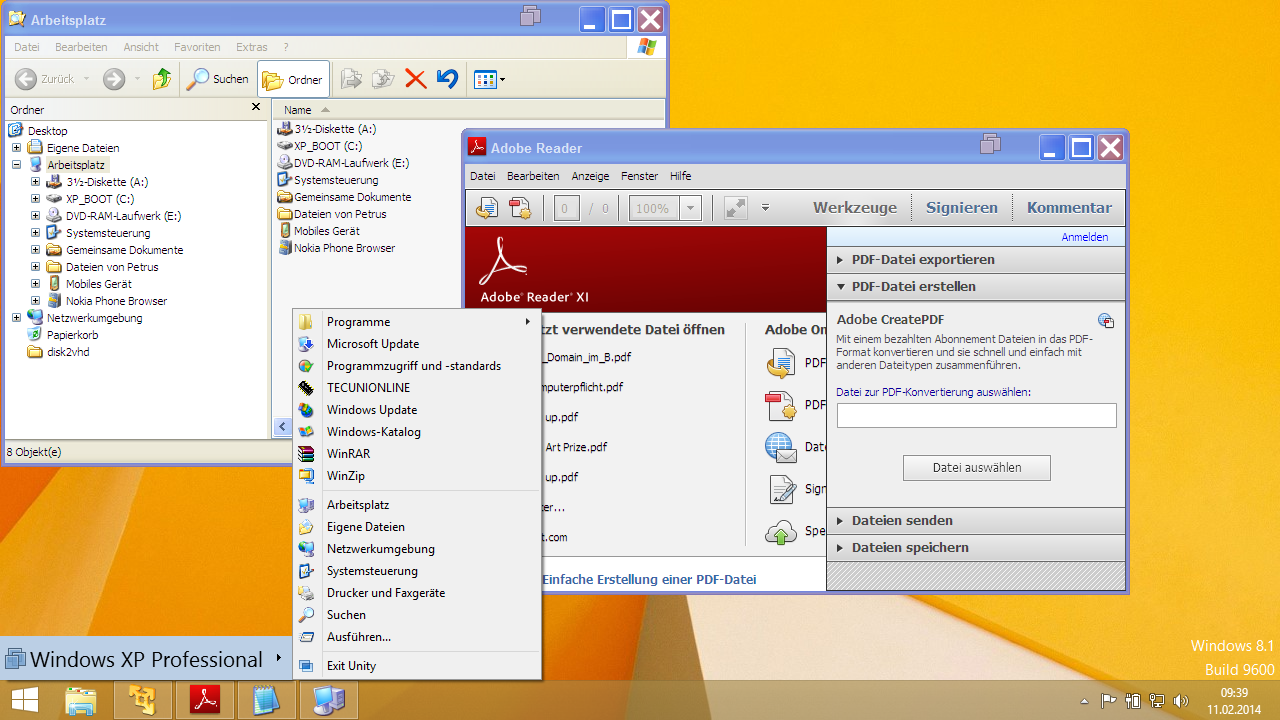Viewport: 1280px width, 720px height.
Task: Click the PDF conversion file path input field
Action: 976,415
